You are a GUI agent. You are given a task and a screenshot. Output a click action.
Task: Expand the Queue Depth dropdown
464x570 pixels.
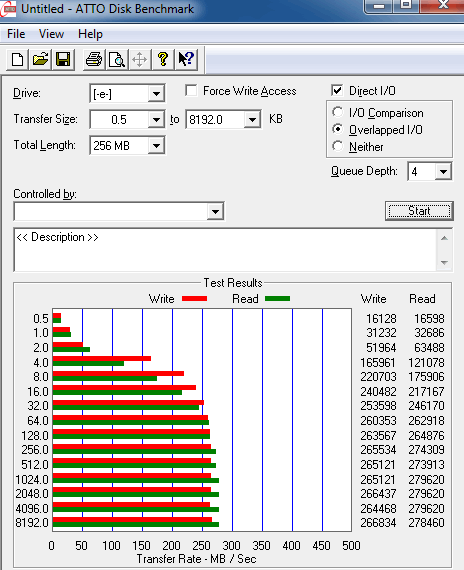click(443, 171)
